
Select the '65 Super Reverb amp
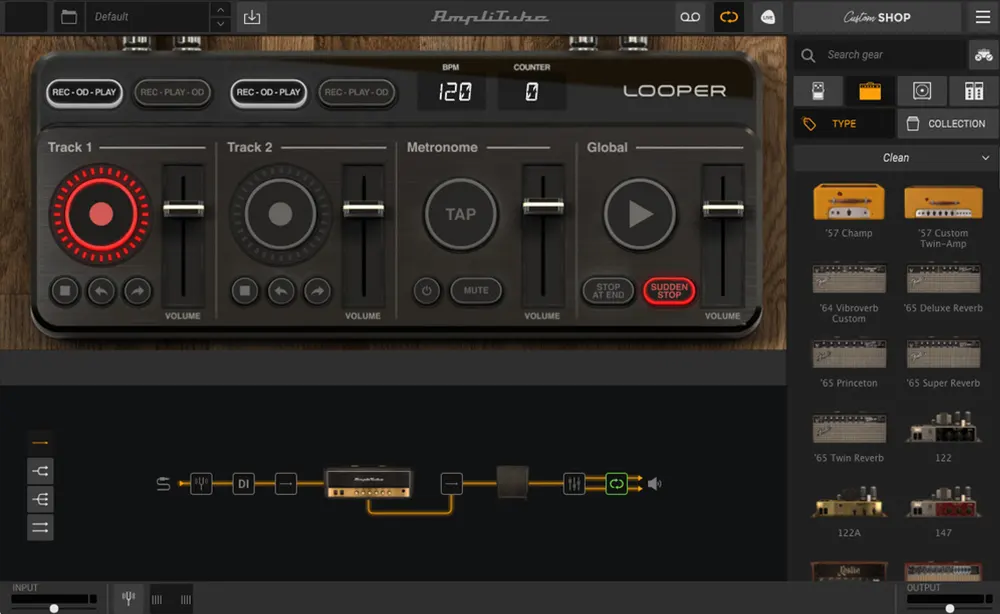point(943,353)
